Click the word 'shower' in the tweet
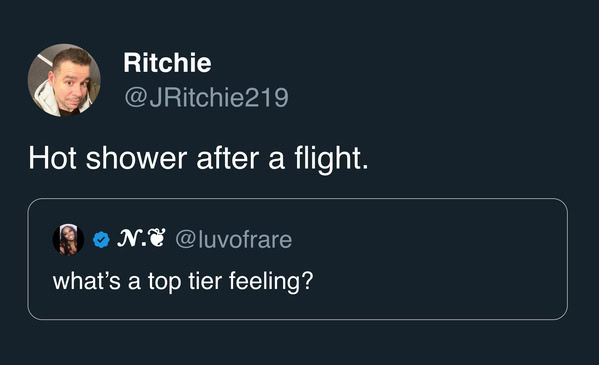The width and height of the screenshot is (599, 365). tap(136, 158)
